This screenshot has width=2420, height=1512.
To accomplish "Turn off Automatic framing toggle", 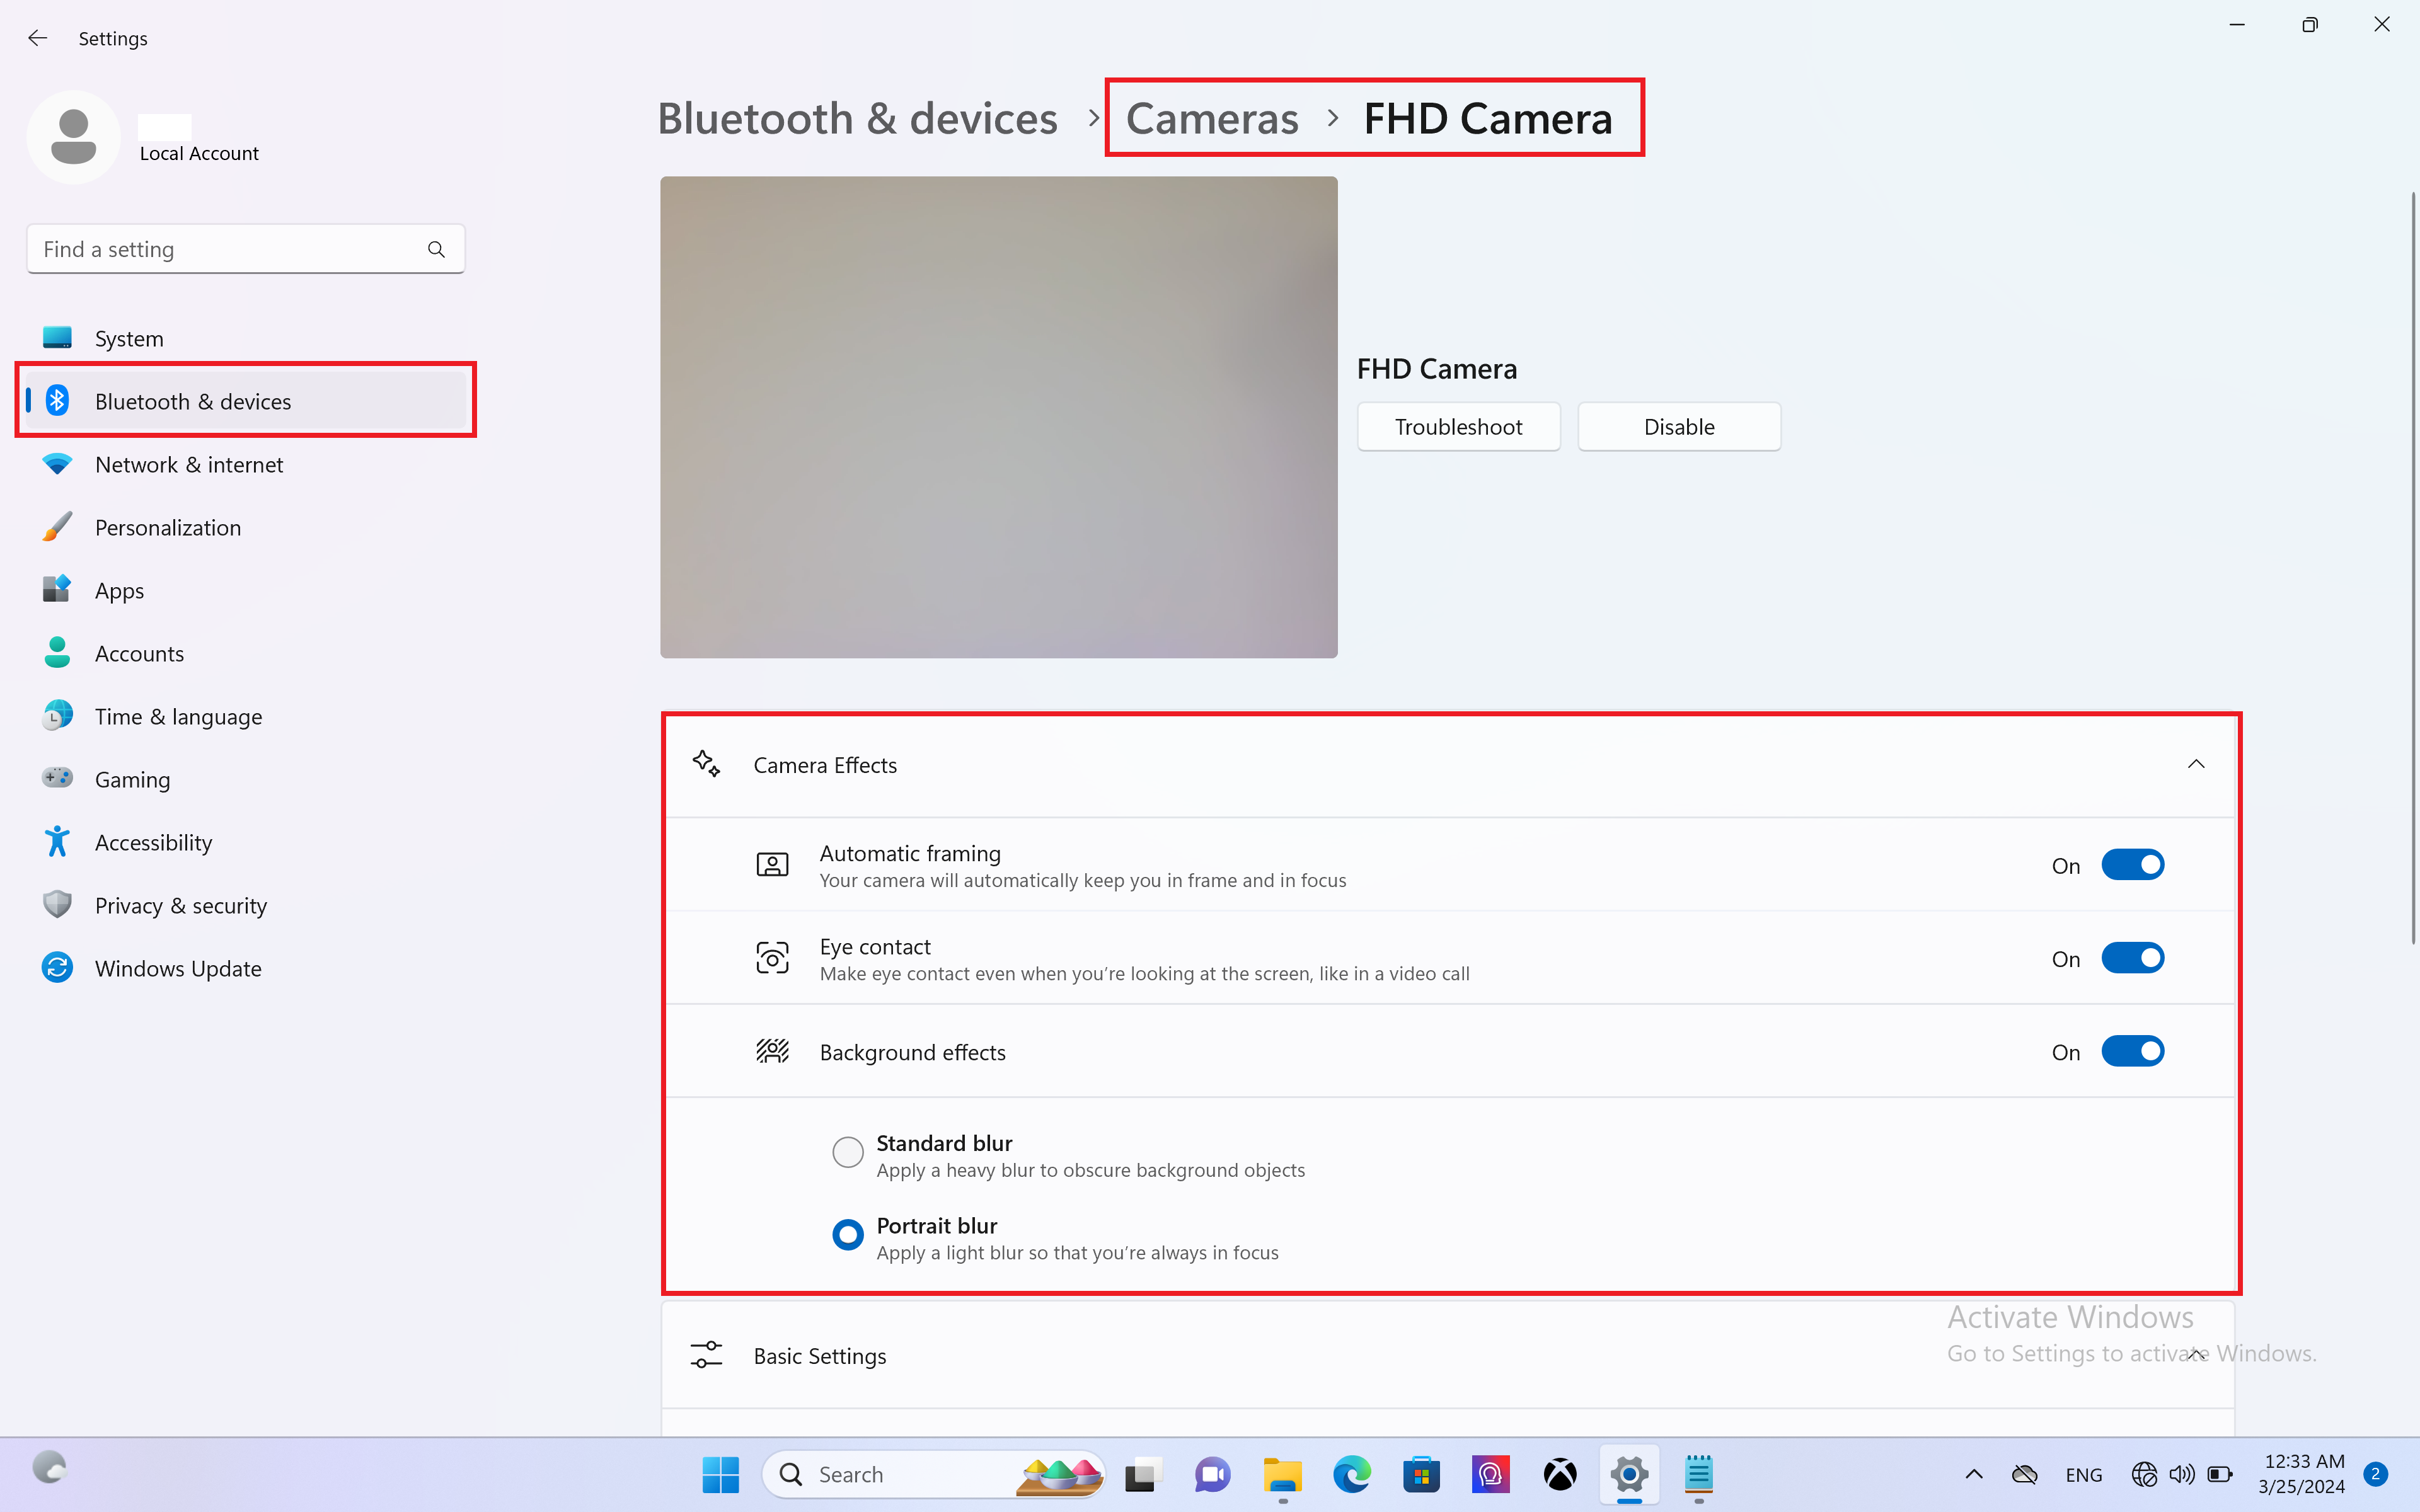I will 2132,865.
